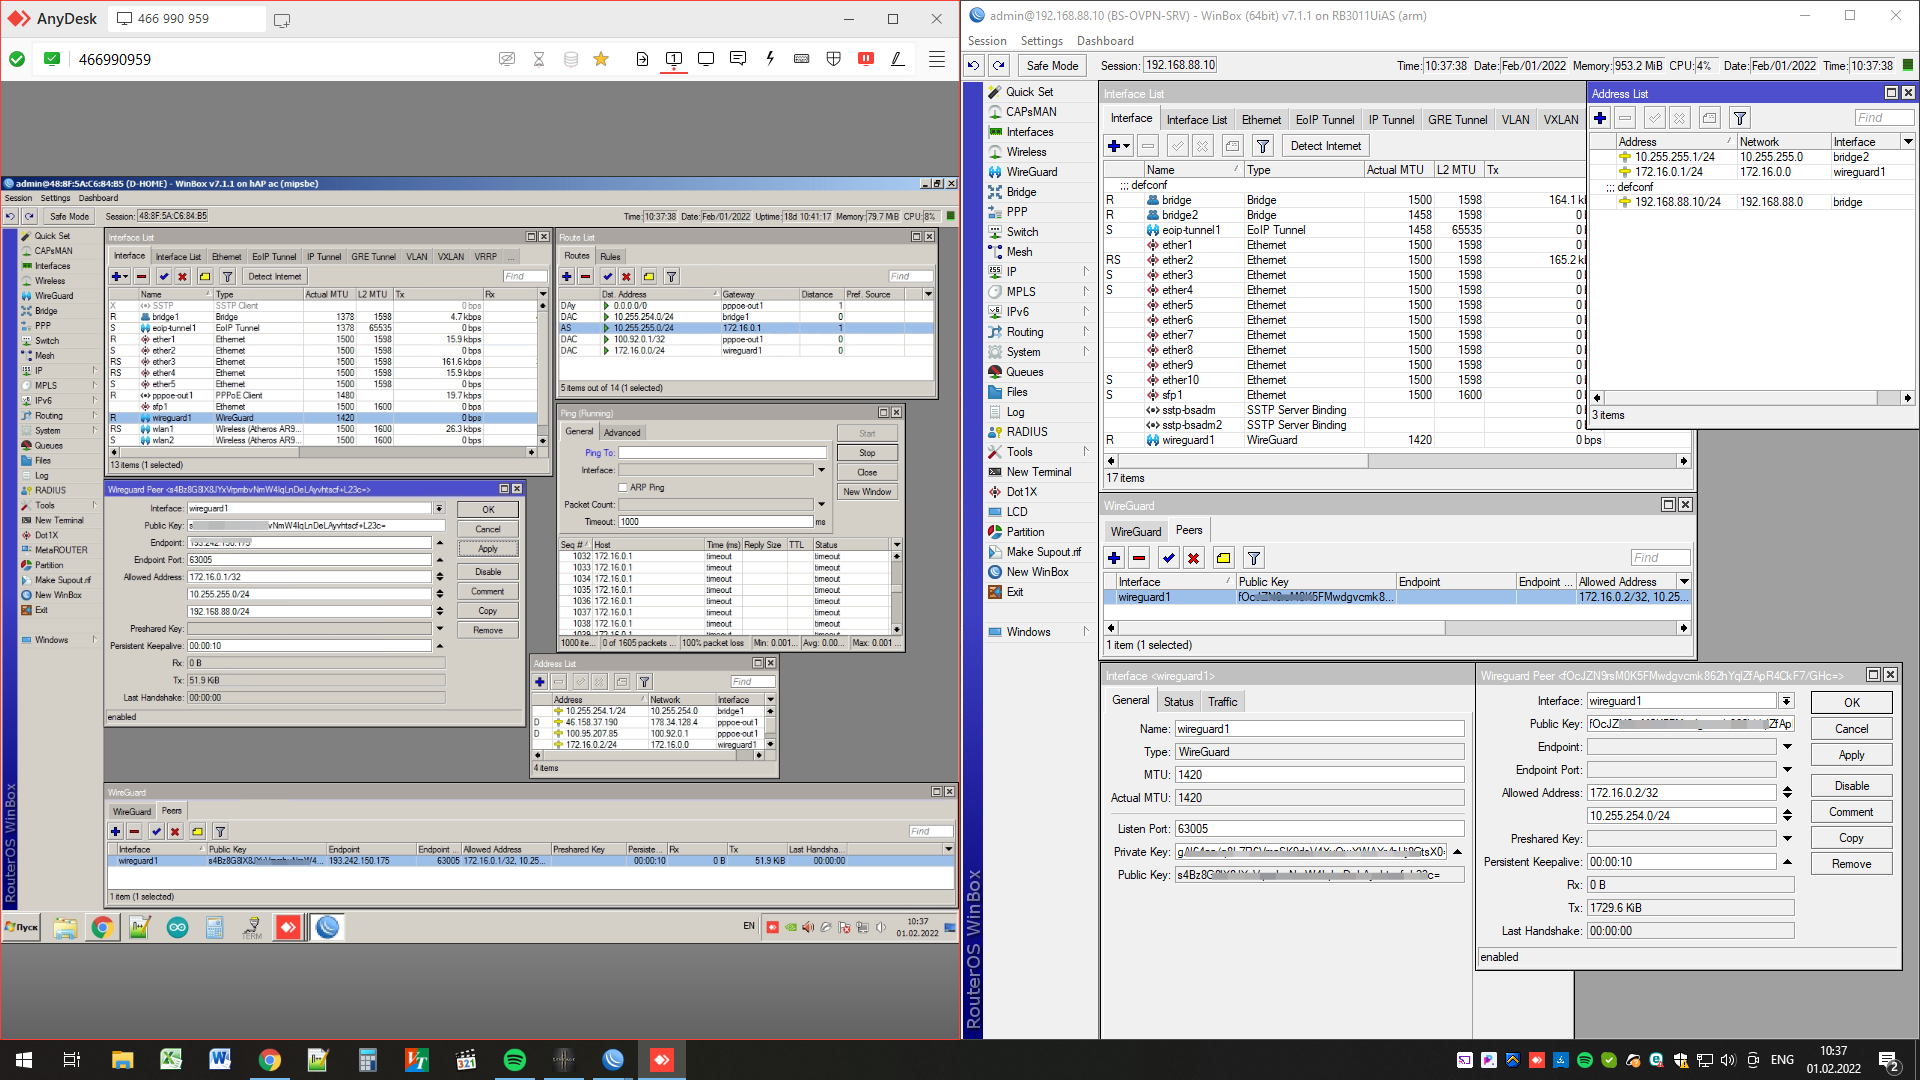The width and height of the screenshot is (1920, 1080).
Task: Open column chooser dropdown in BS-OVPN-SRV Address List
Action: coord(1908,142)
